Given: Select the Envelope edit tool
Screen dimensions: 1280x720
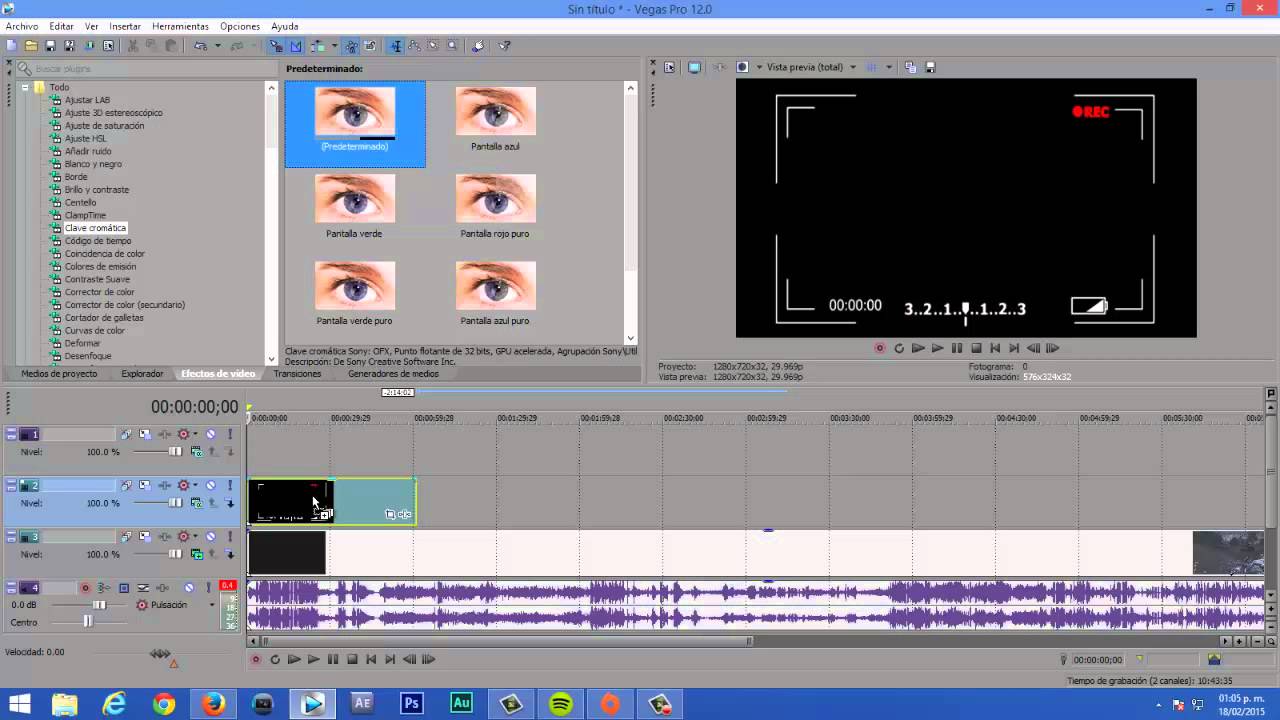Looking at the screenshot, I should [x=414, y=46].
